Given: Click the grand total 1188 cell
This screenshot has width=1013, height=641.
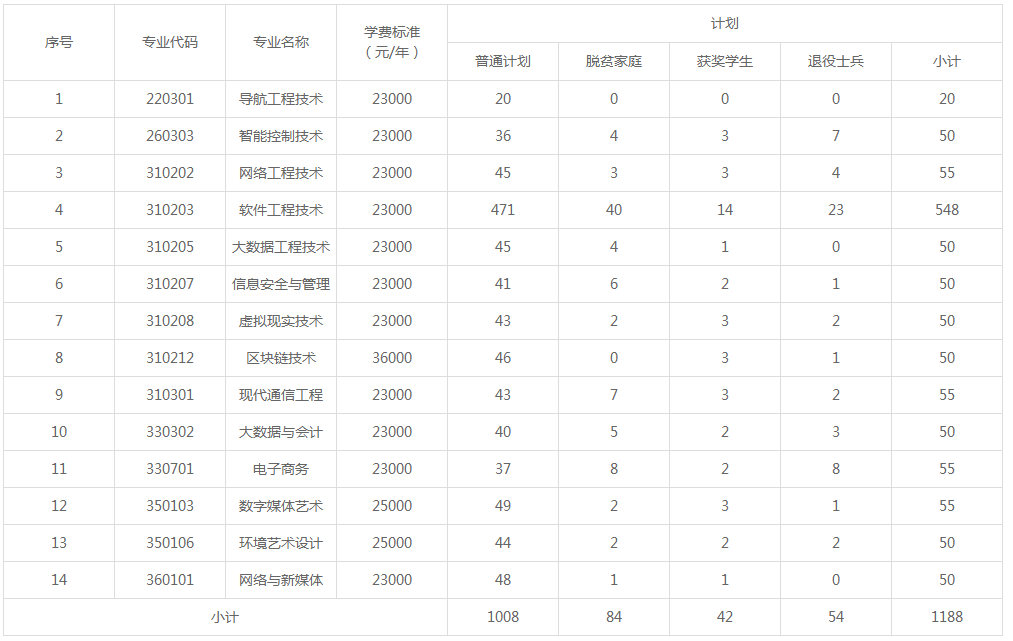Looking at the screenshot, I should (947, 617).
